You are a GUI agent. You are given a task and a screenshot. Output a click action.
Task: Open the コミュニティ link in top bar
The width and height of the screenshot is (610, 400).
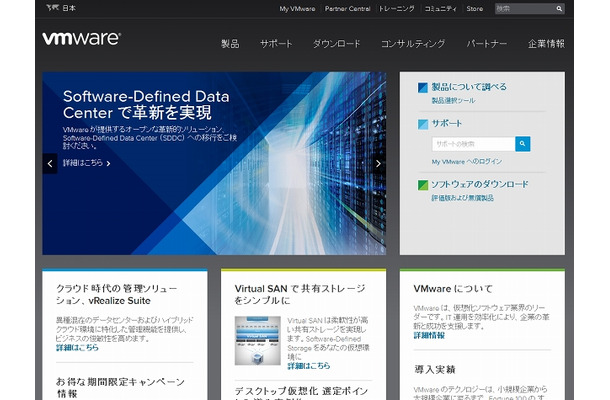(440, 9)
